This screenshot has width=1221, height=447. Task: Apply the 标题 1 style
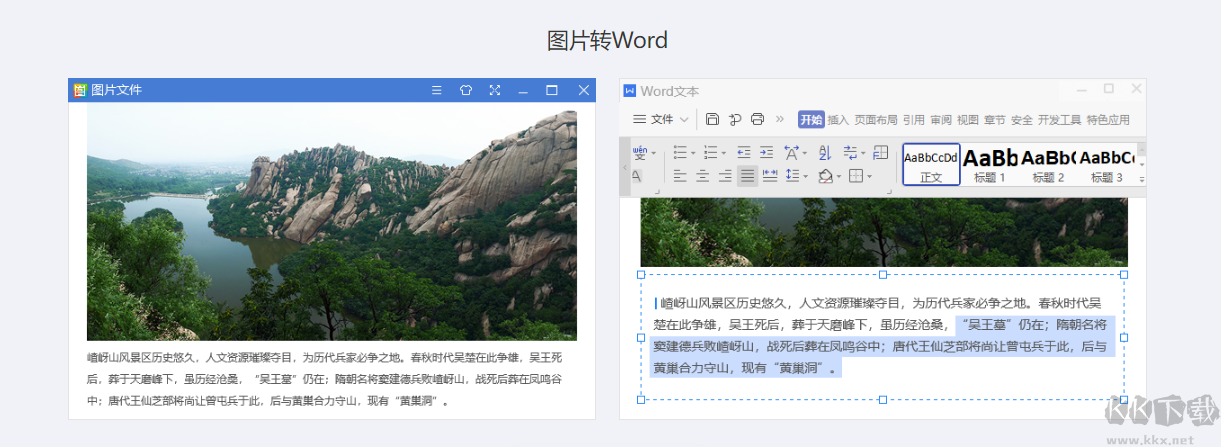point(989,164)
